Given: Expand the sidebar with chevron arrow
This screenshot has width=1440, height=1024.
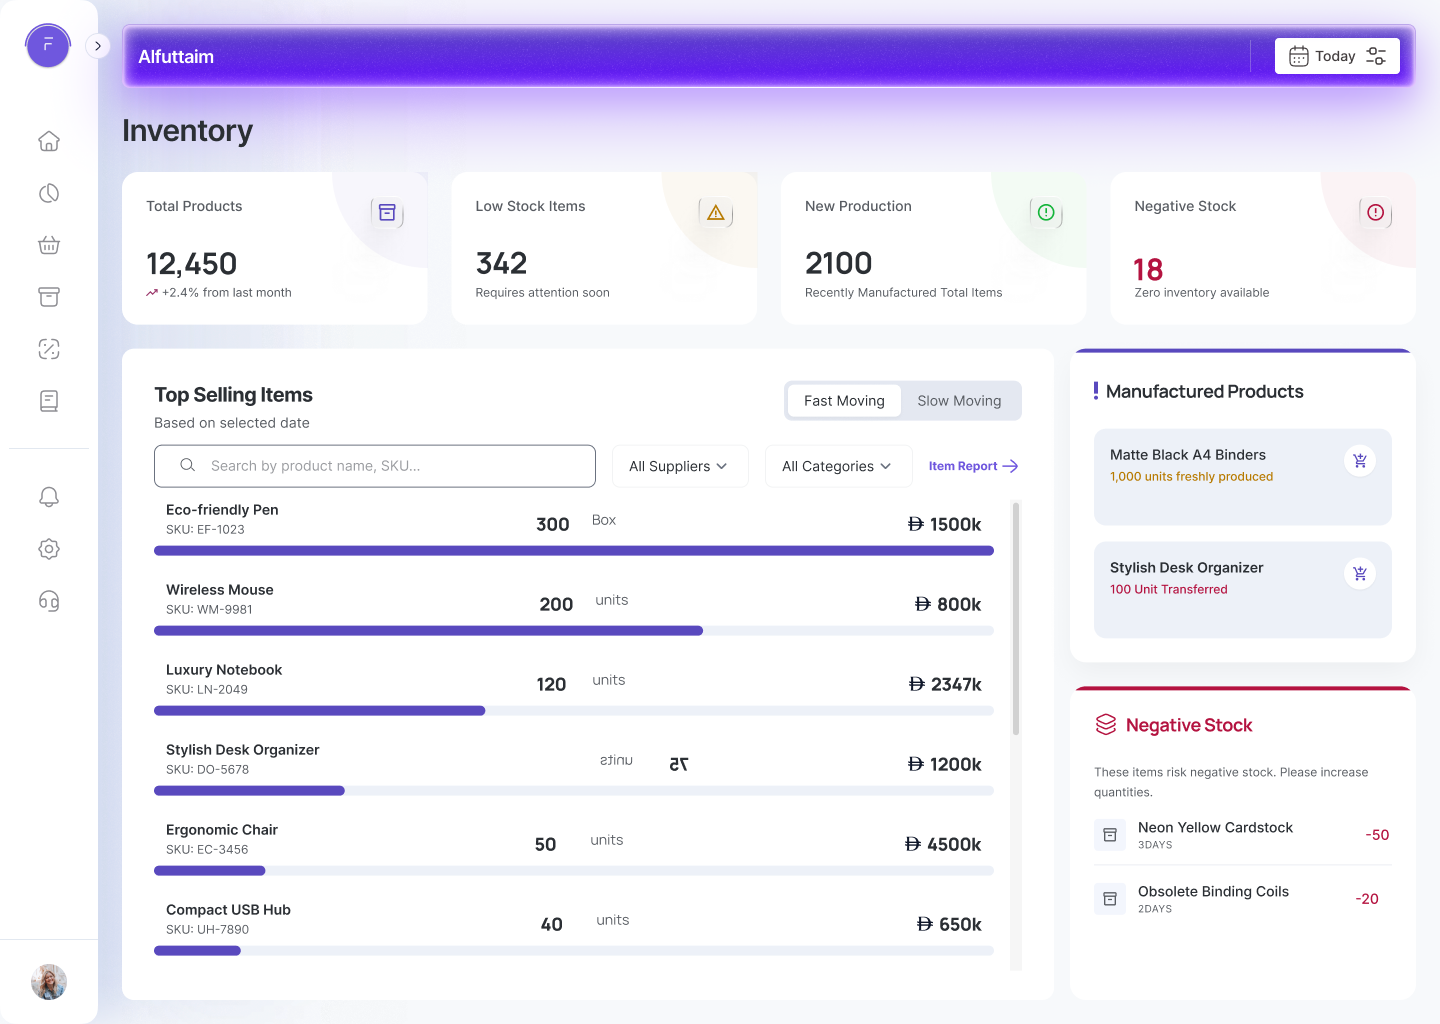Looking at the screenshot, I should 98,46.
